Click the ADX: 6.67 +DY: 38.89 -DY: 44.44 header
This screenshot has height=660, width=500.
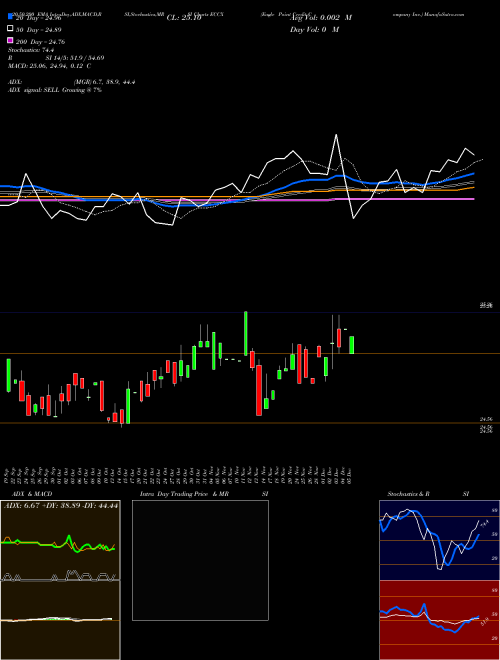click(x=61, y=505)
